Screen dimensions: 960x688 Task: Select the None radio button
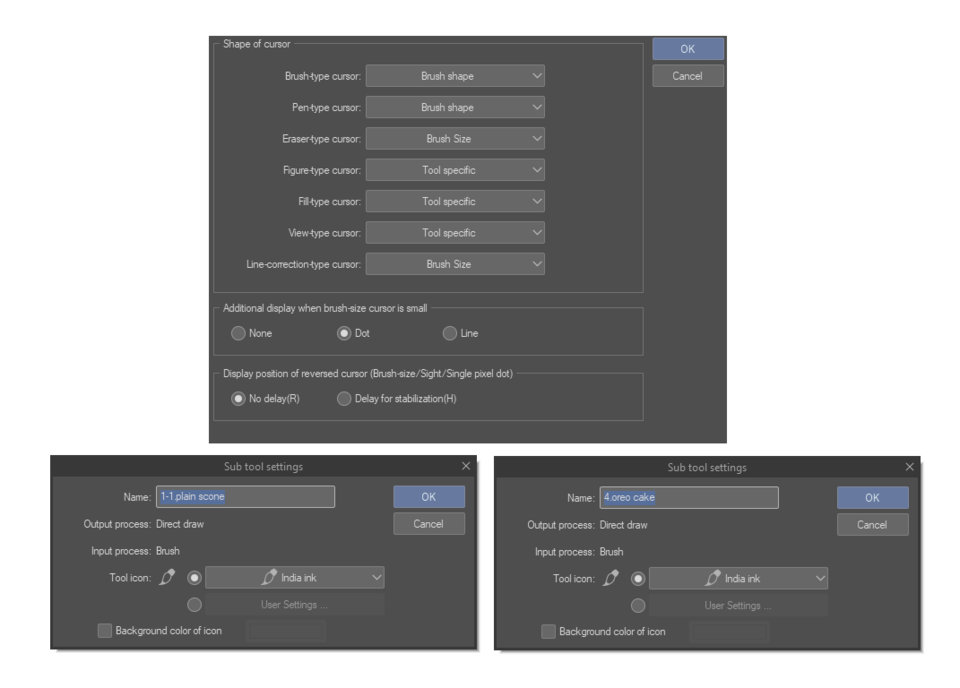(238, 333)
